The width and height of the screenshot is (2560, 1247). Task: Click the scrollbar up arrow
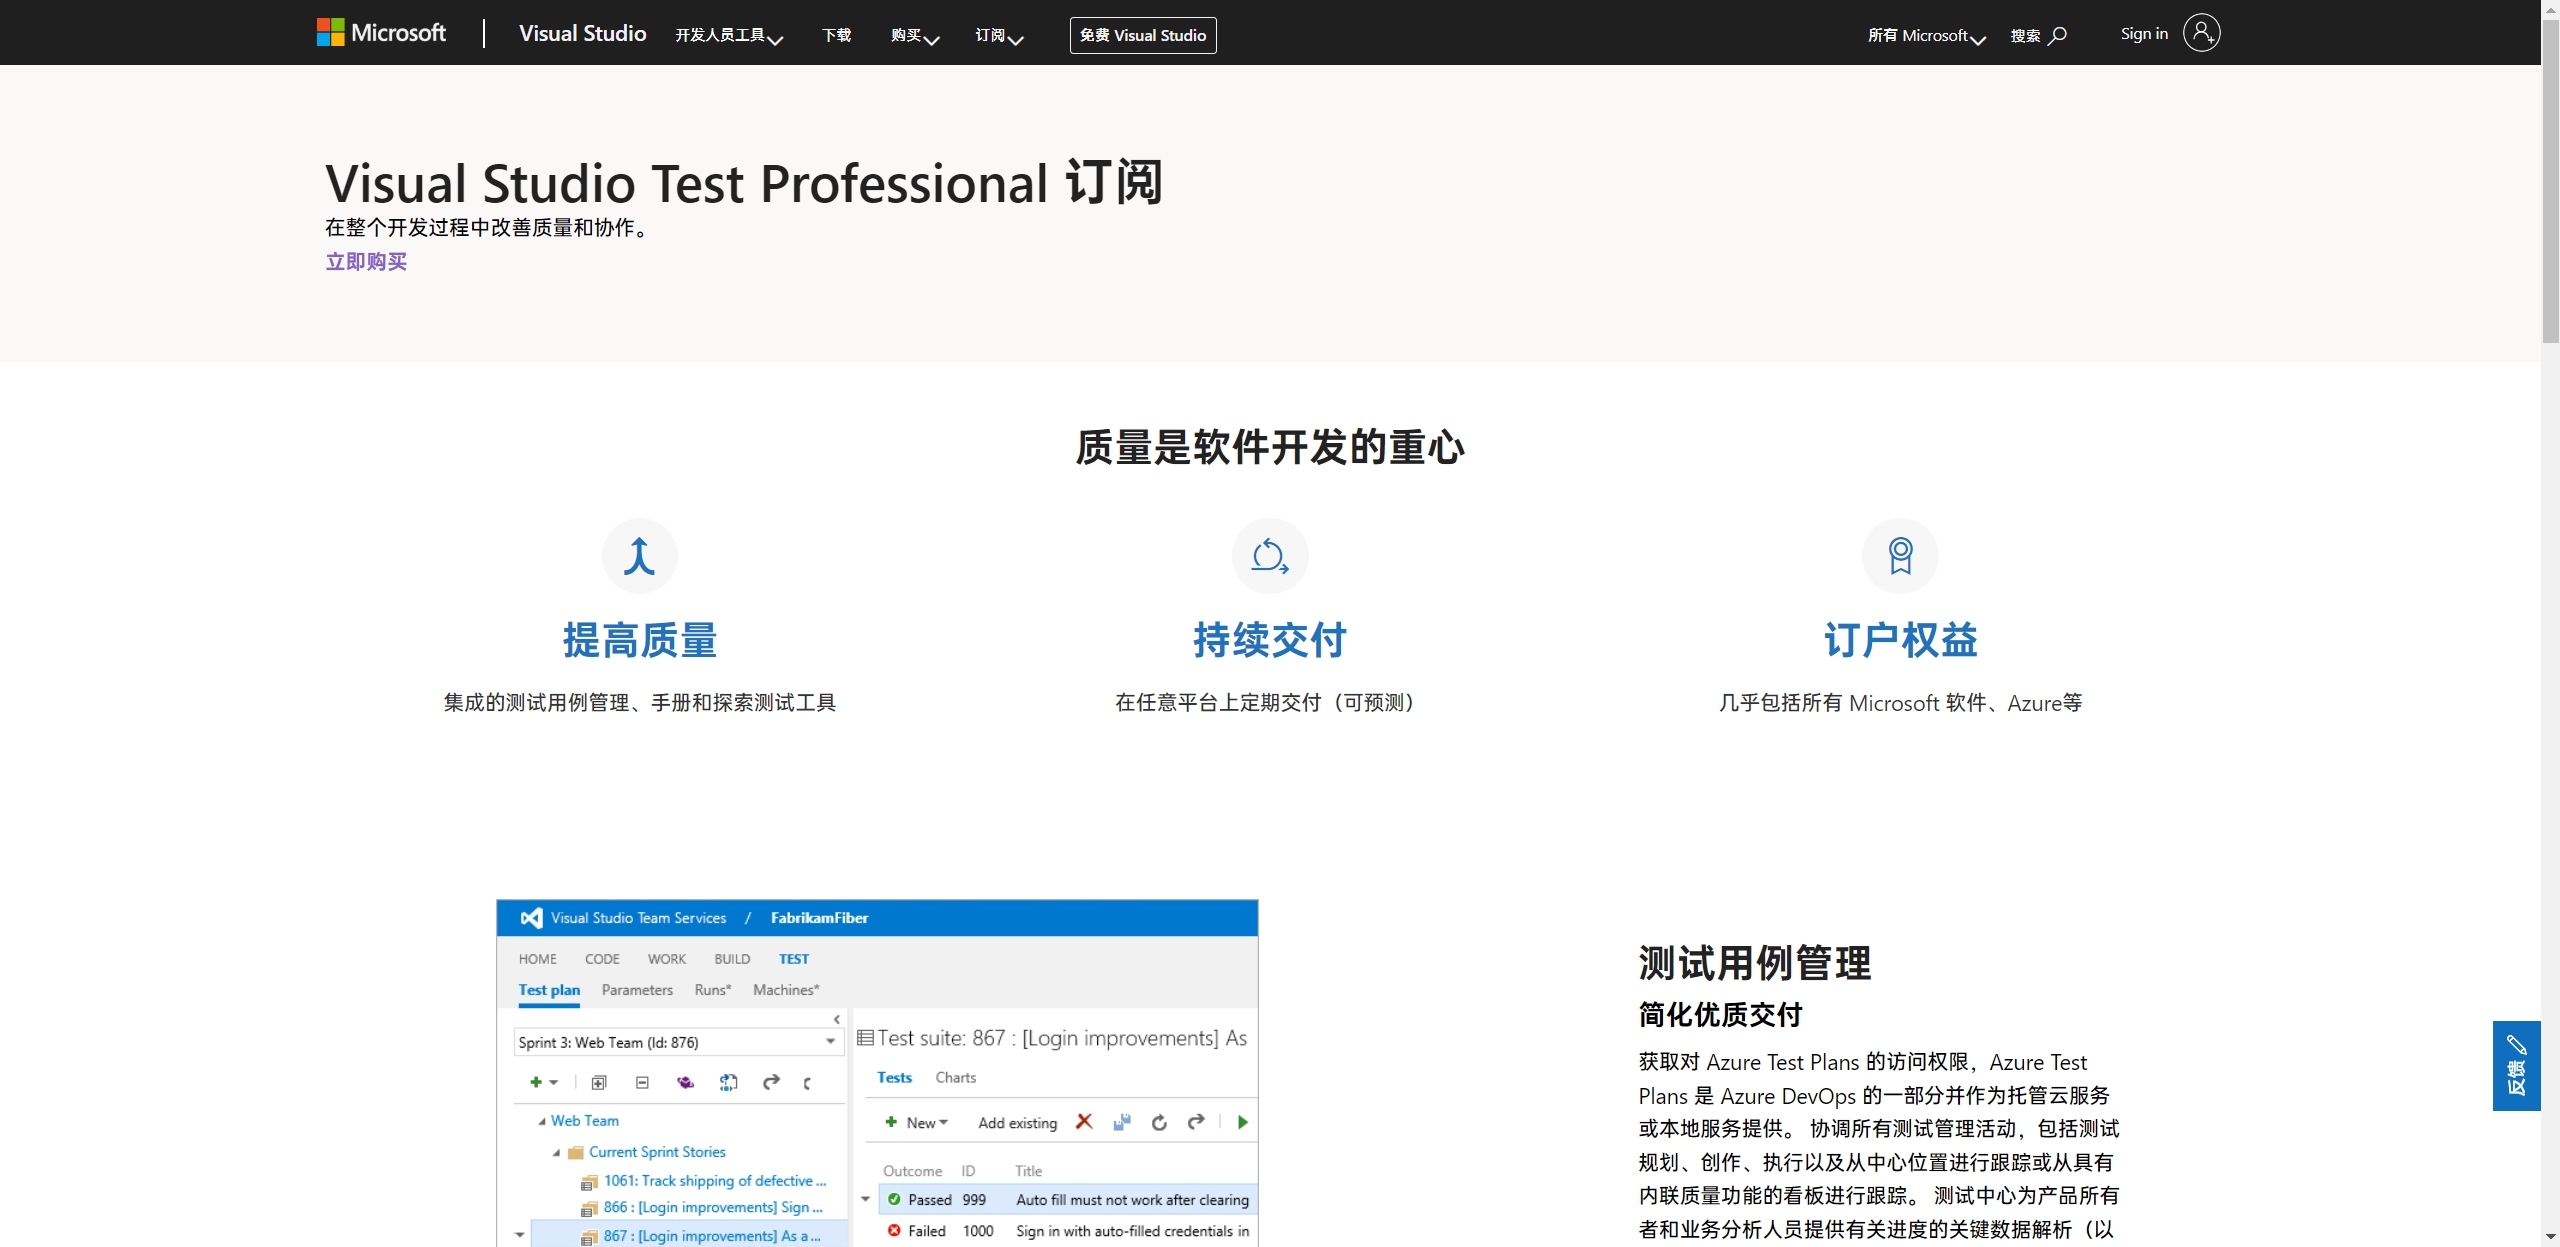2551,8
